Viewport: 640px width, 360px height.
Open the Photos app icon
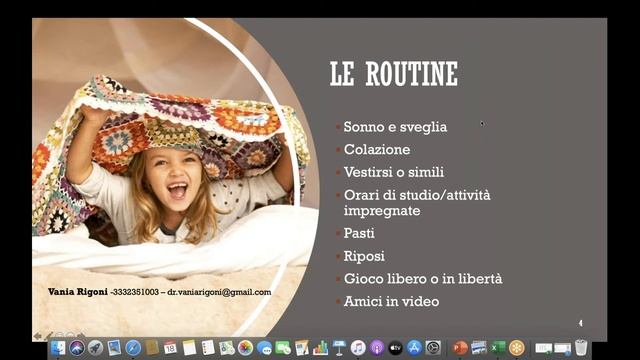[245, 348]
